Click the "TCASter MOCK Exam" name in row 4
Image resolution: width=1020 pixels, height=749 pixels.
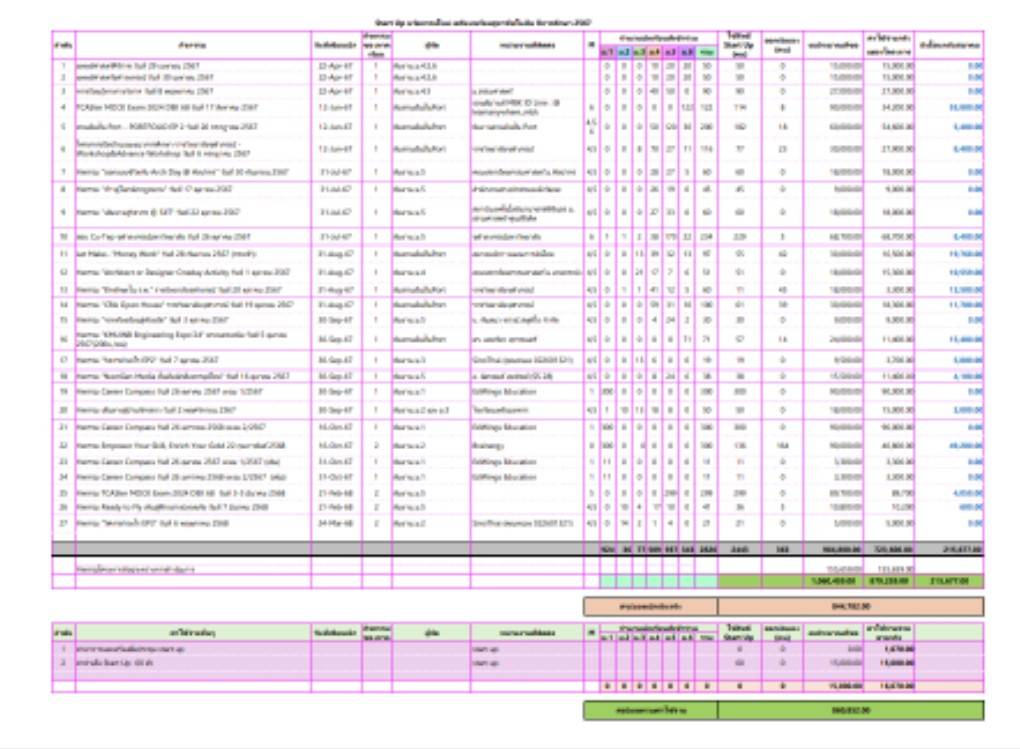pos(167,107)
